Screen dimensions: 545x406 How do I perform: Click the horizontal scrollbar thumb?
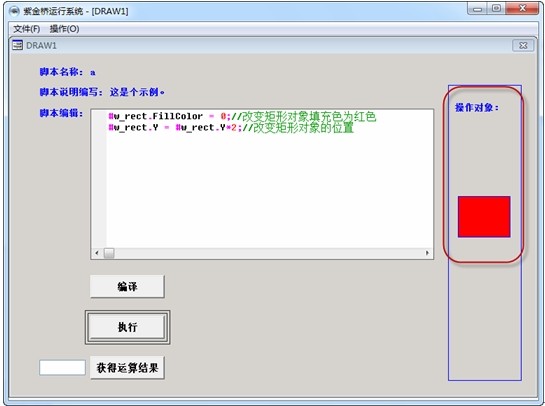click(109, 253)
